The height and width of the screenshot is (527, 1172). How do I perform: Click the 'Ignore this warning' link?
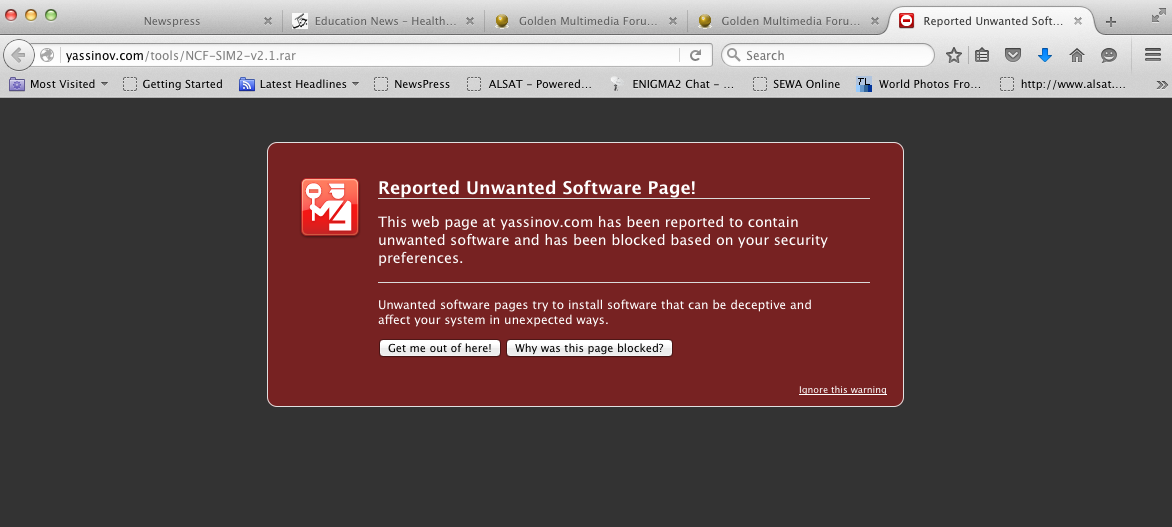point(842,390)
